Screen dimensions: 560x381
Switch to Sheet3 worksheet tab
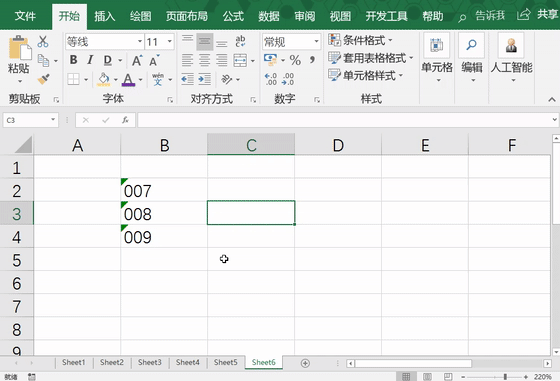coord(150,362)
